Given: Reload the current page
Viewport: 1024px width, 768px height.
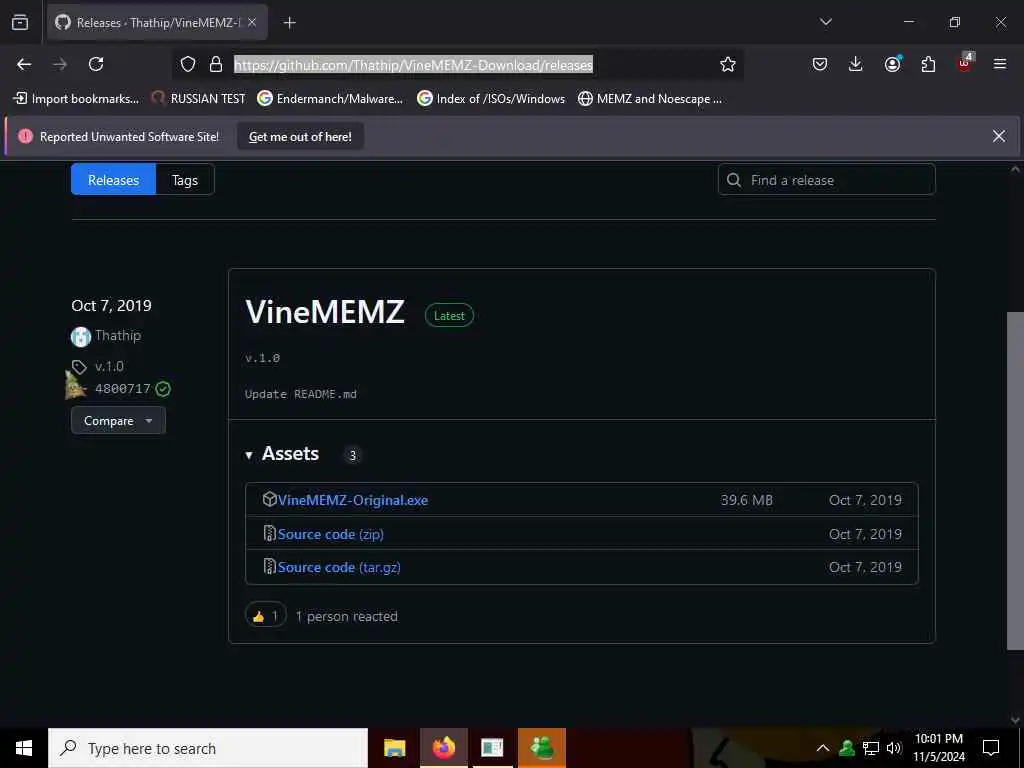Looking at the screenshot, I should coord(96,64).
